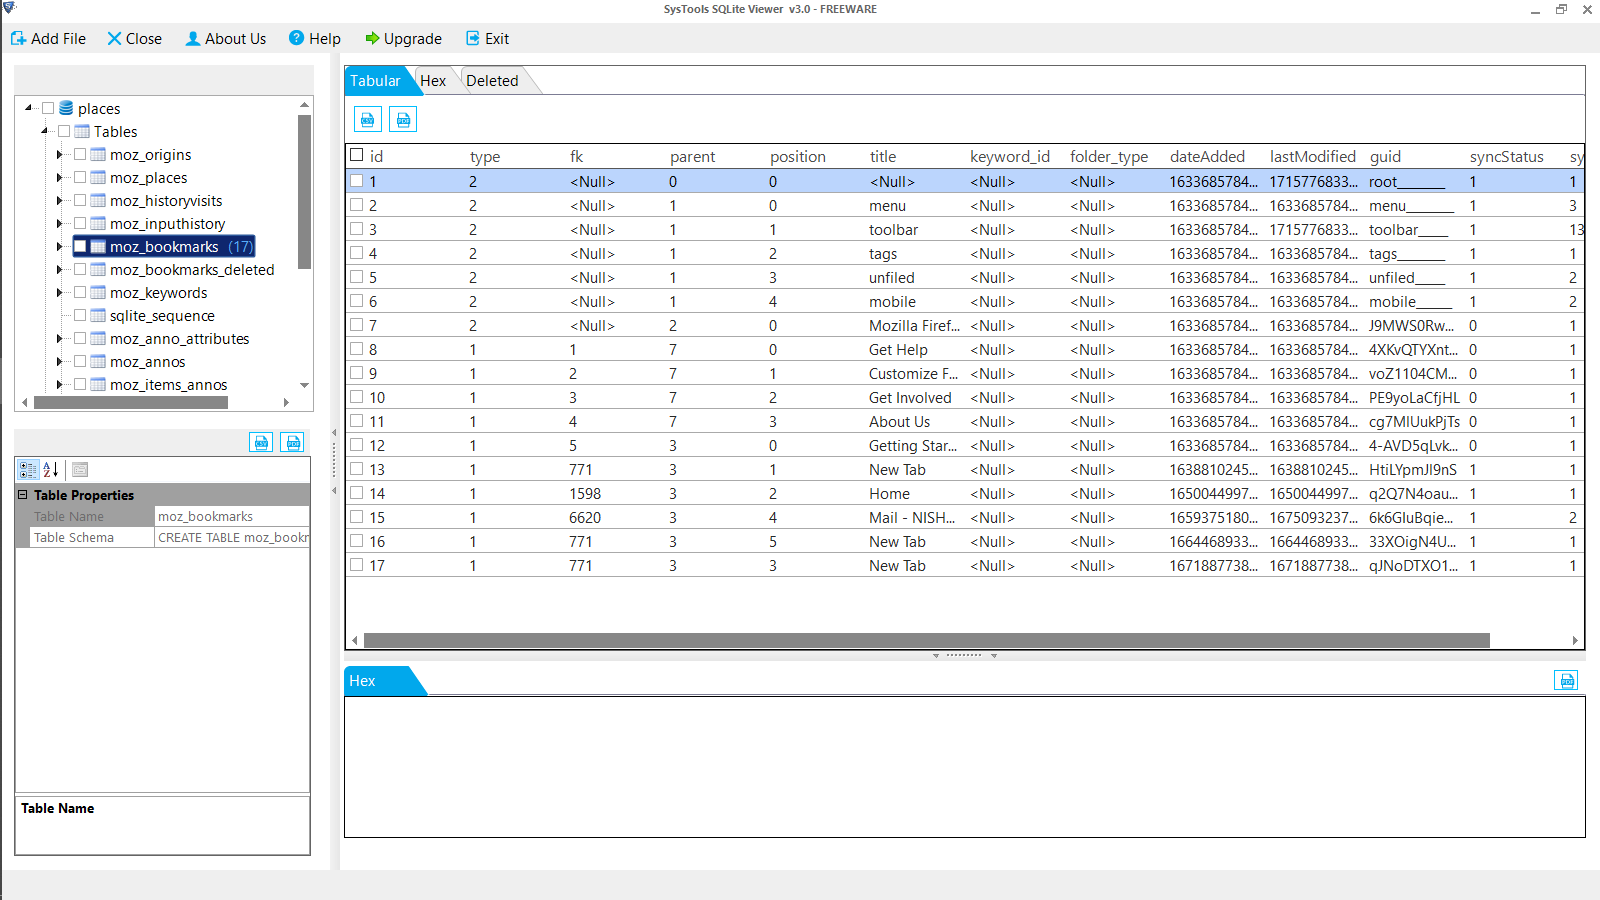Screen dimensions: 1600x900
Task: Switch to the Deleted records tab
Action: tap(492, 81)
